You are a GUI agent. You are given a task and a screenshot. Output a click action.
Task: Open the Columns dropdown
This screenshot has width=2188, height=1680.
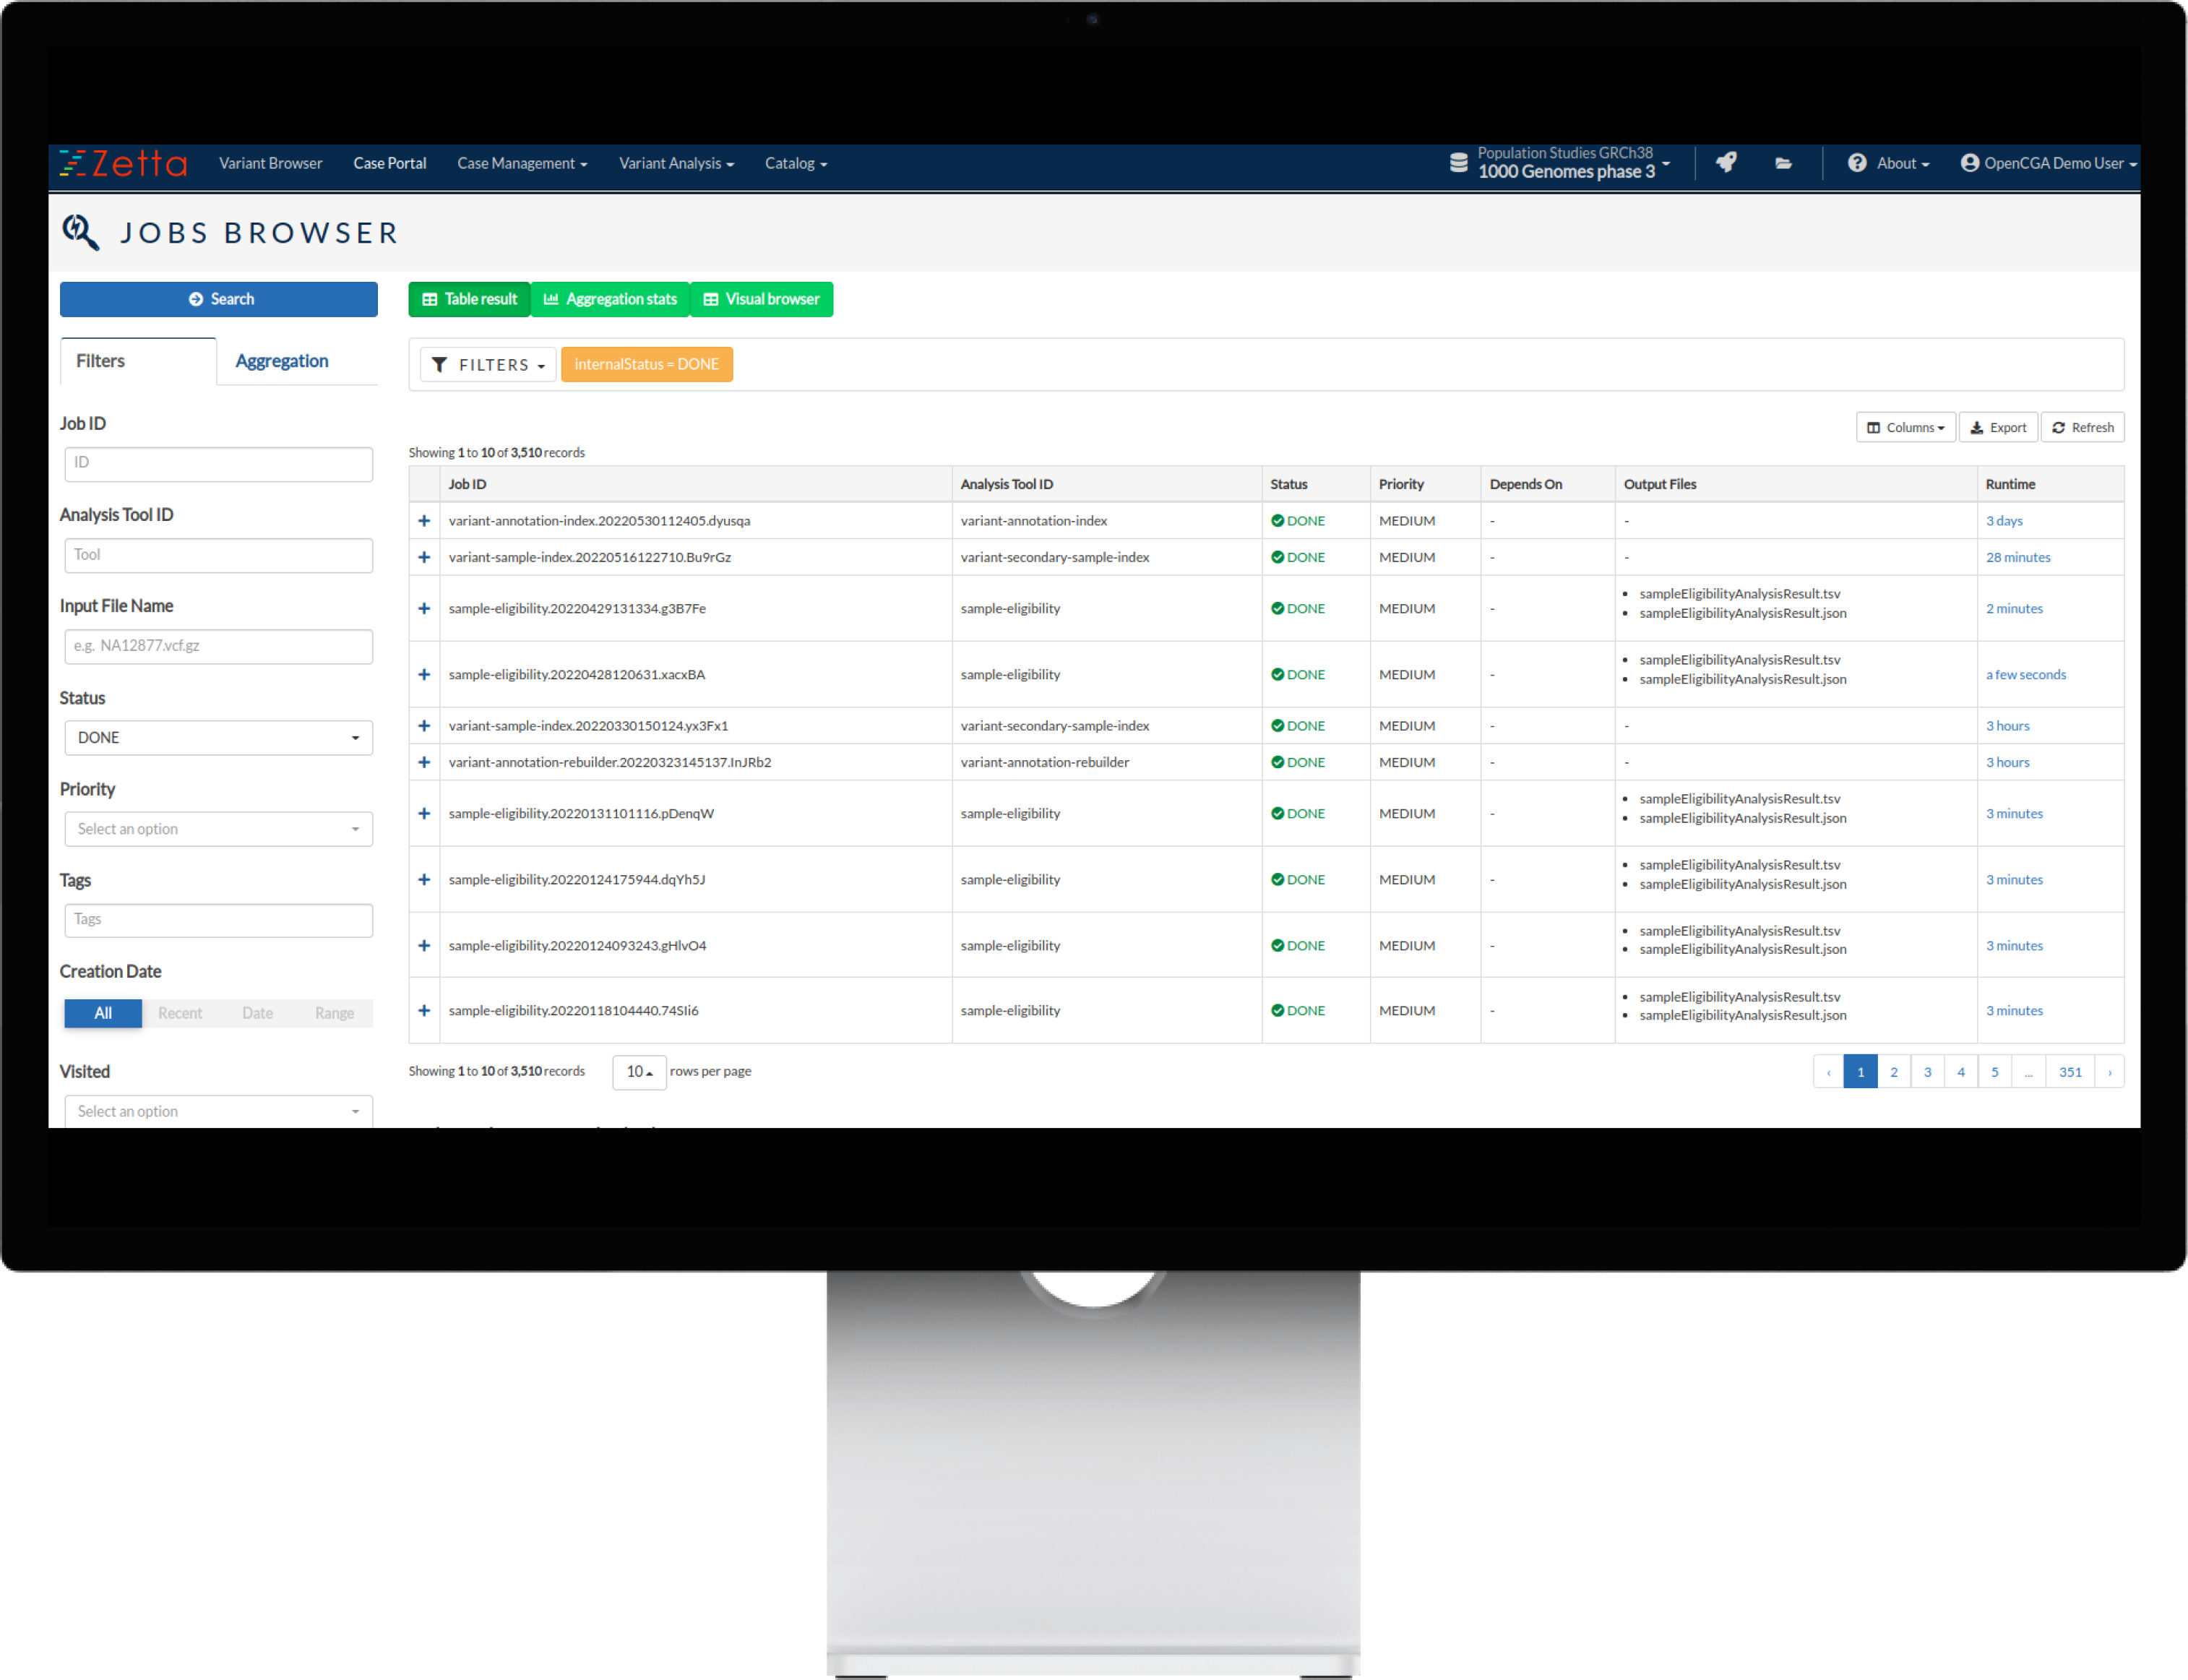tap(1905, 428)
